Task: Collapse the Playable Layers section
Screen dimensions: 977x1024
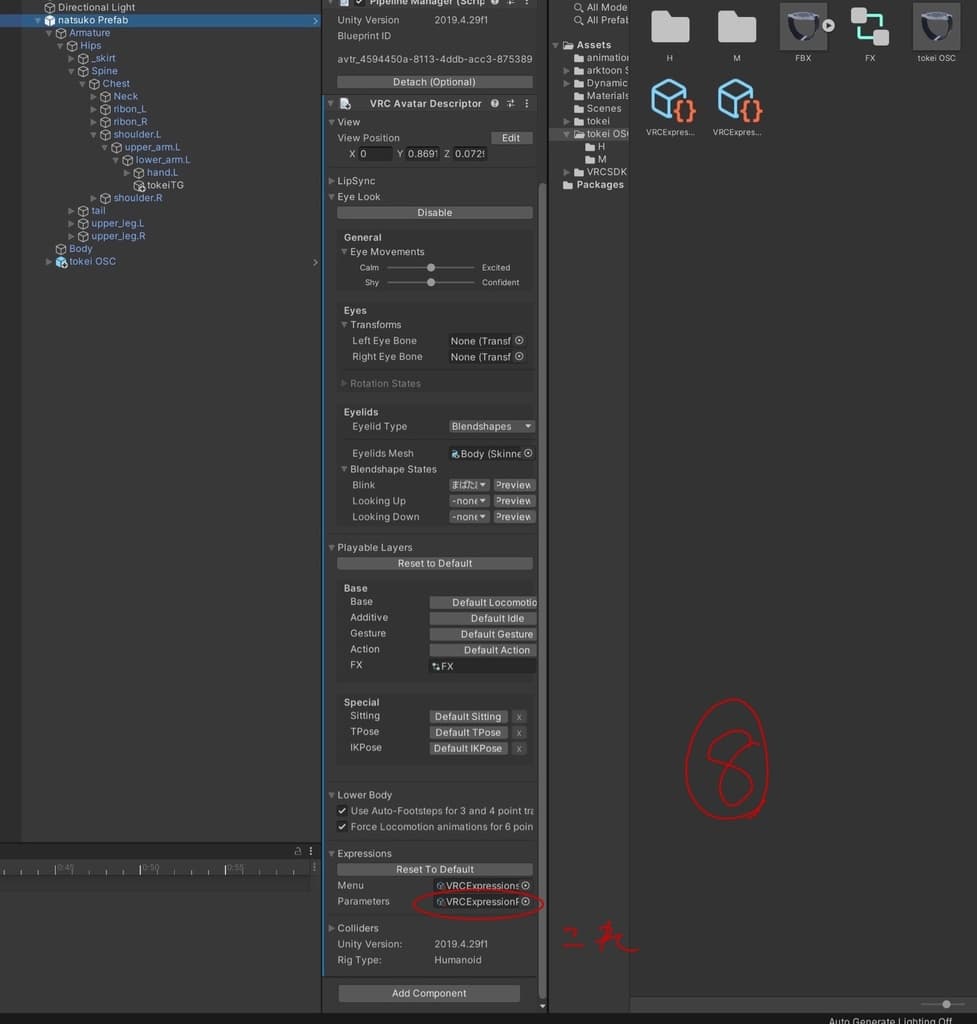Action: pos(331,548)
